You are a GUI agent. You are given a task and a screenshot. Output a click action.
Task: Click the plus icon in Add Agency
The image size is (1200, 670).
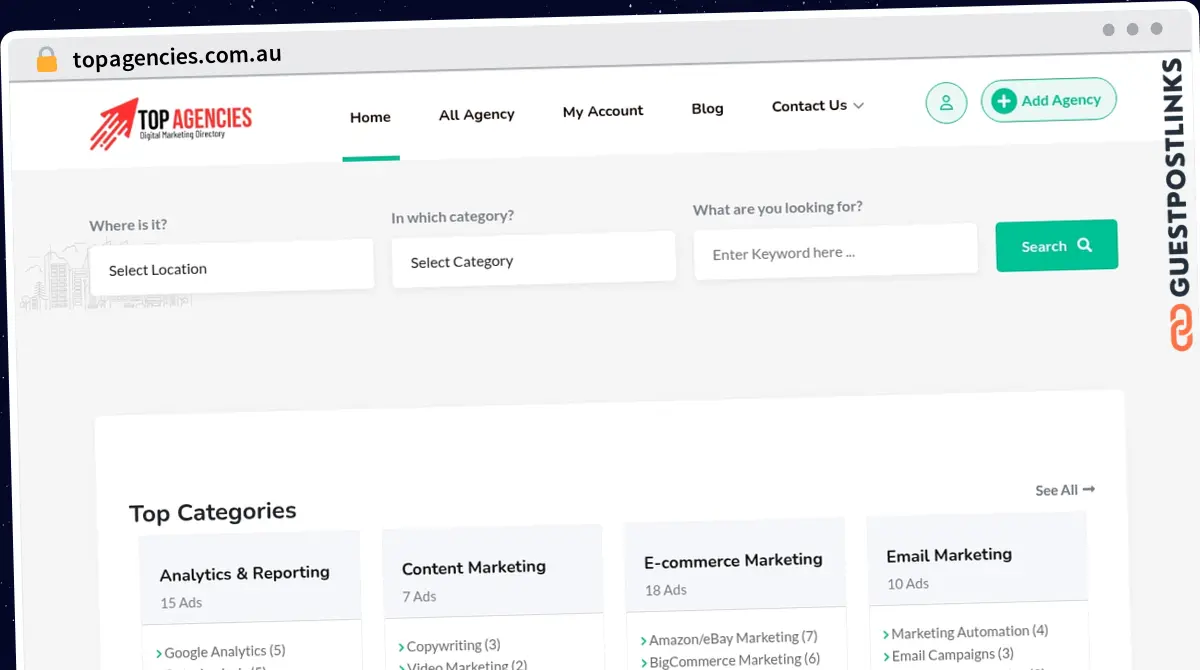coord(1004,101)
